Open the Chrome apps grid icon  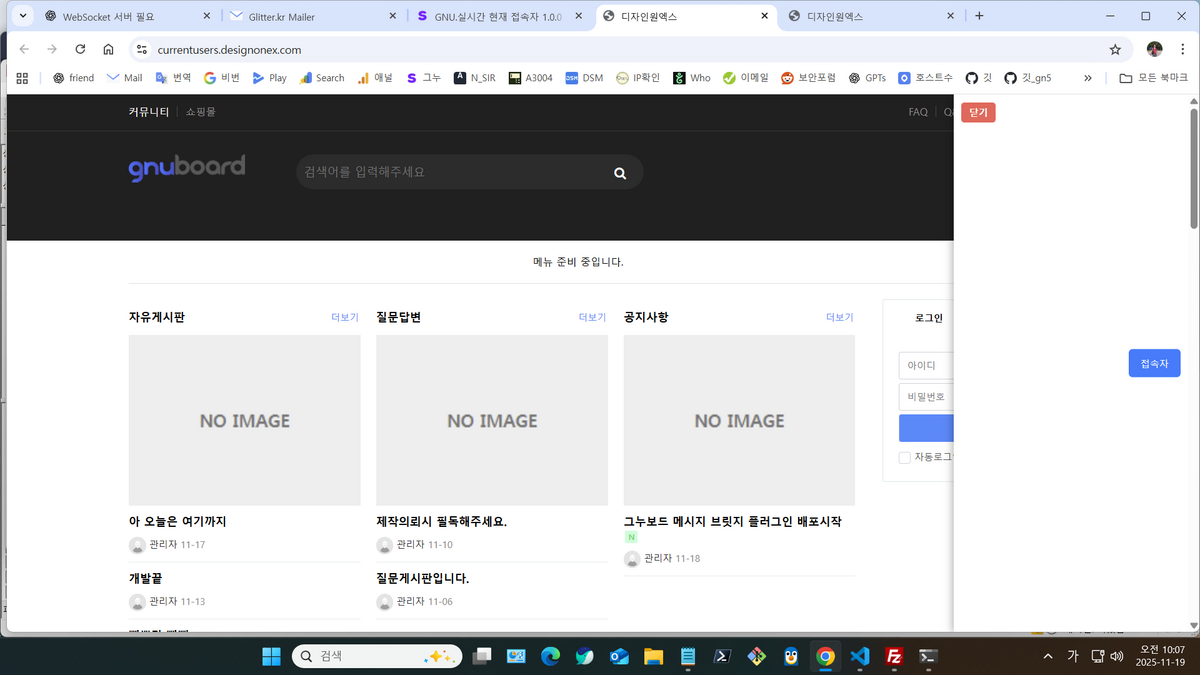click(x=22, y=78)
